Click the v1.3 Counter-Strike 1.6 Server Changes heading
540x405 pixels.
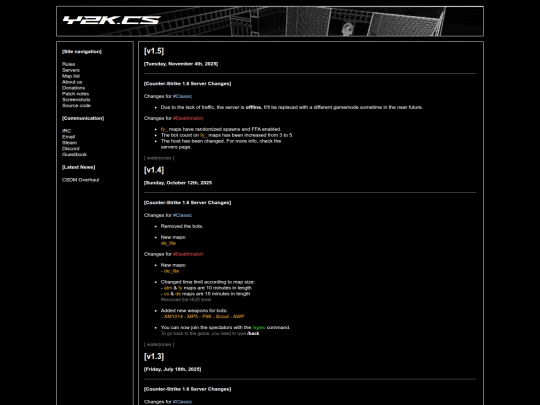187,389
